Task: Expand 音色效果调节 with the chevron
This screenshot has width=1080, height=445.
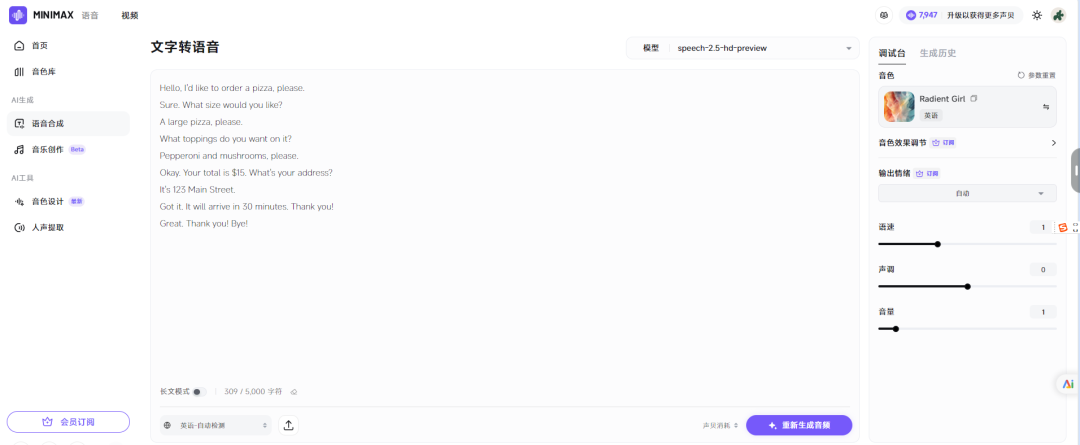Action: [x=1053, y=143]
